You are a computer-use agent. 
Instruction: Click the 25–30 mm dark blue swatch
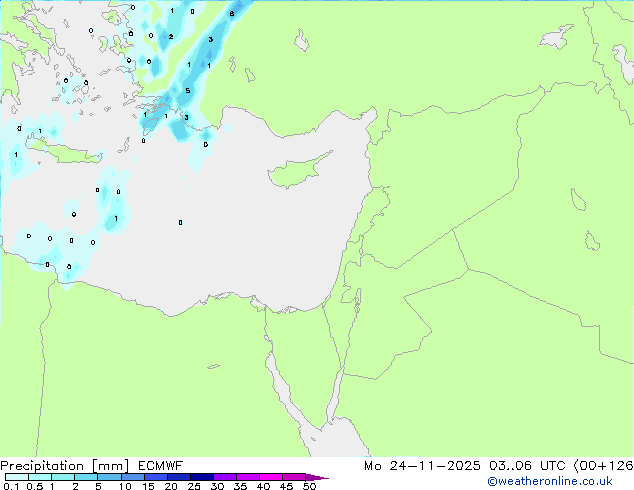pyautogui.click(x=202, y=477)
